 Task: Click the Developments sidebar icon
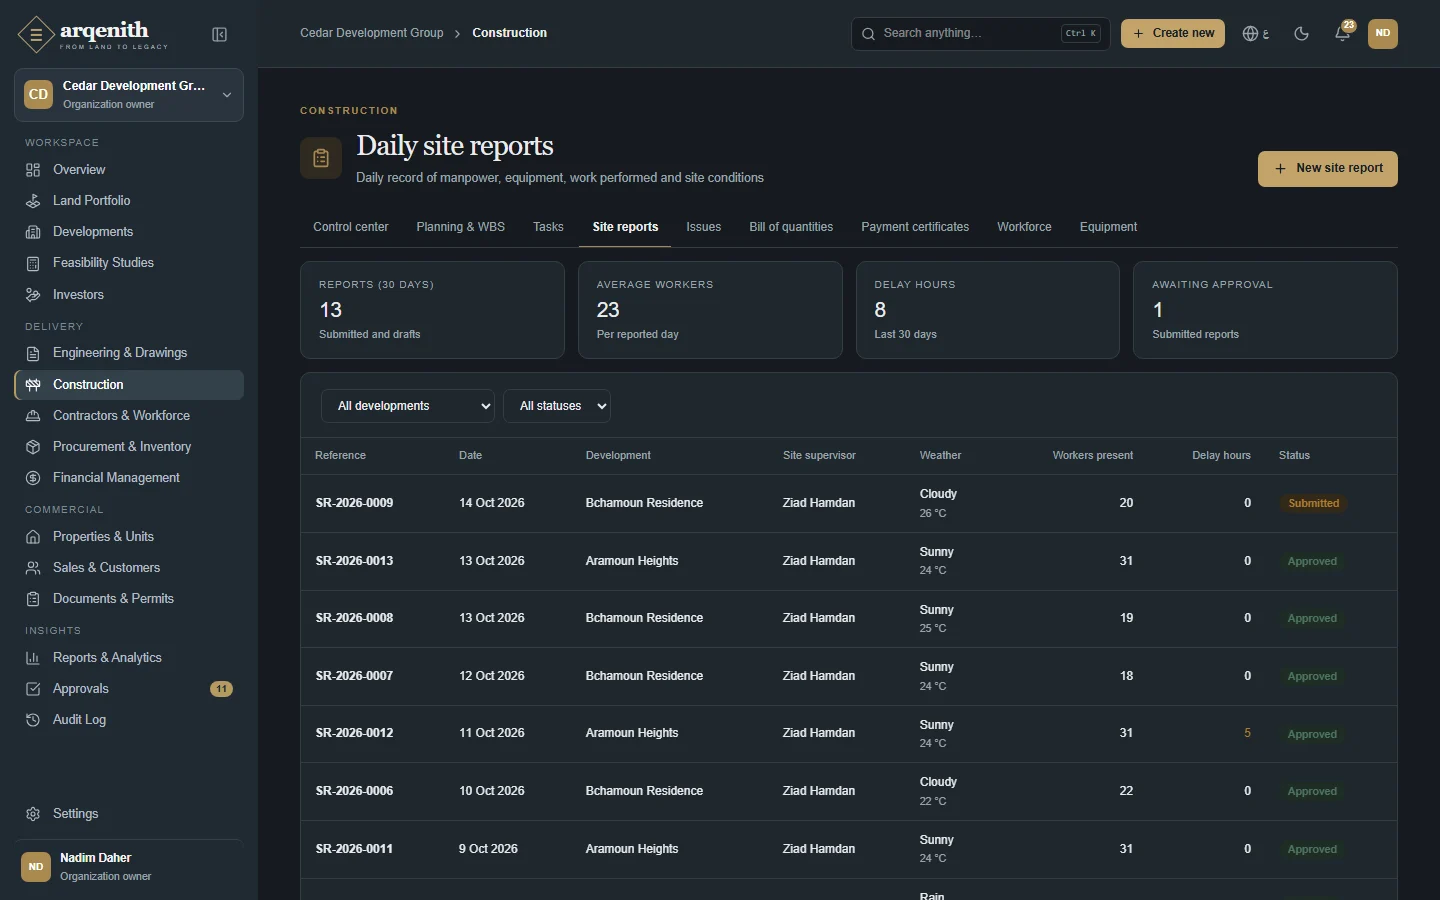[33, 232]
